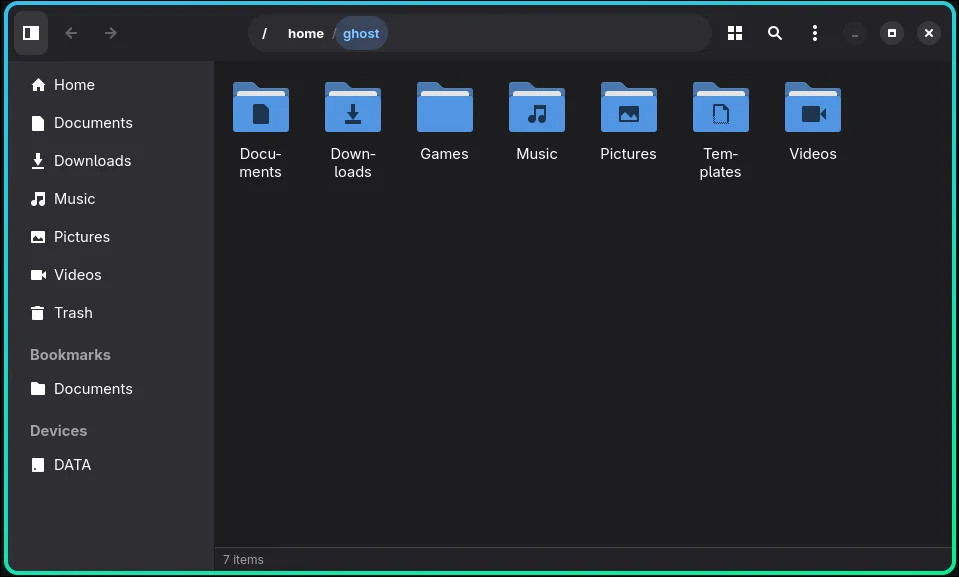This screenshot has width=959, height=577.
Task: Go back to previous folder
Action: click(x=71, y=33)
